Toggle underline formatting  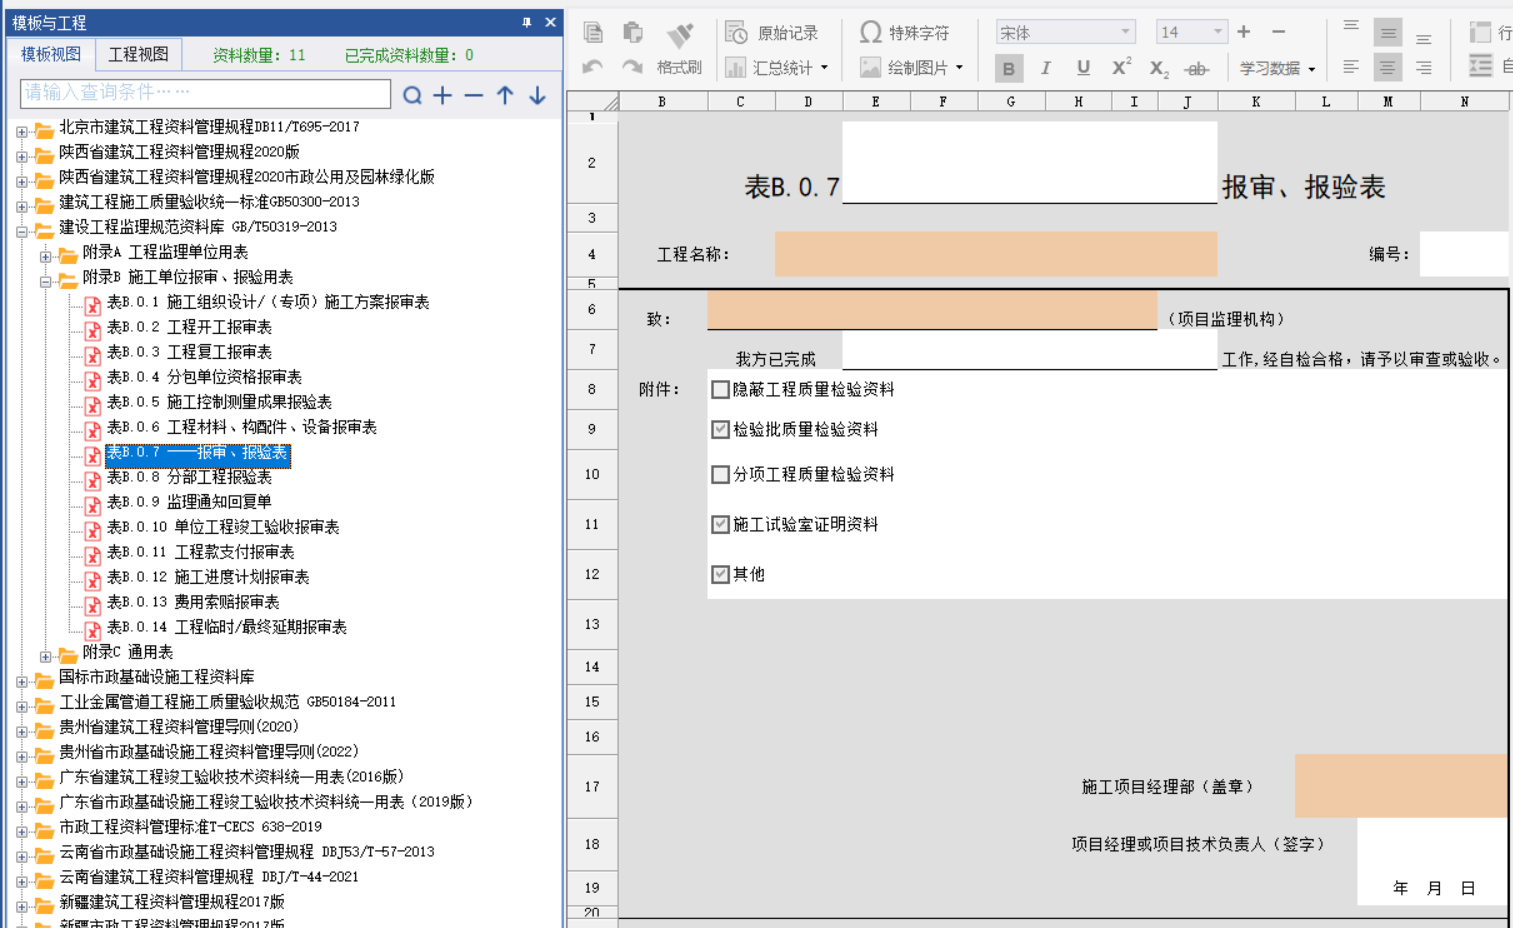1083,68
